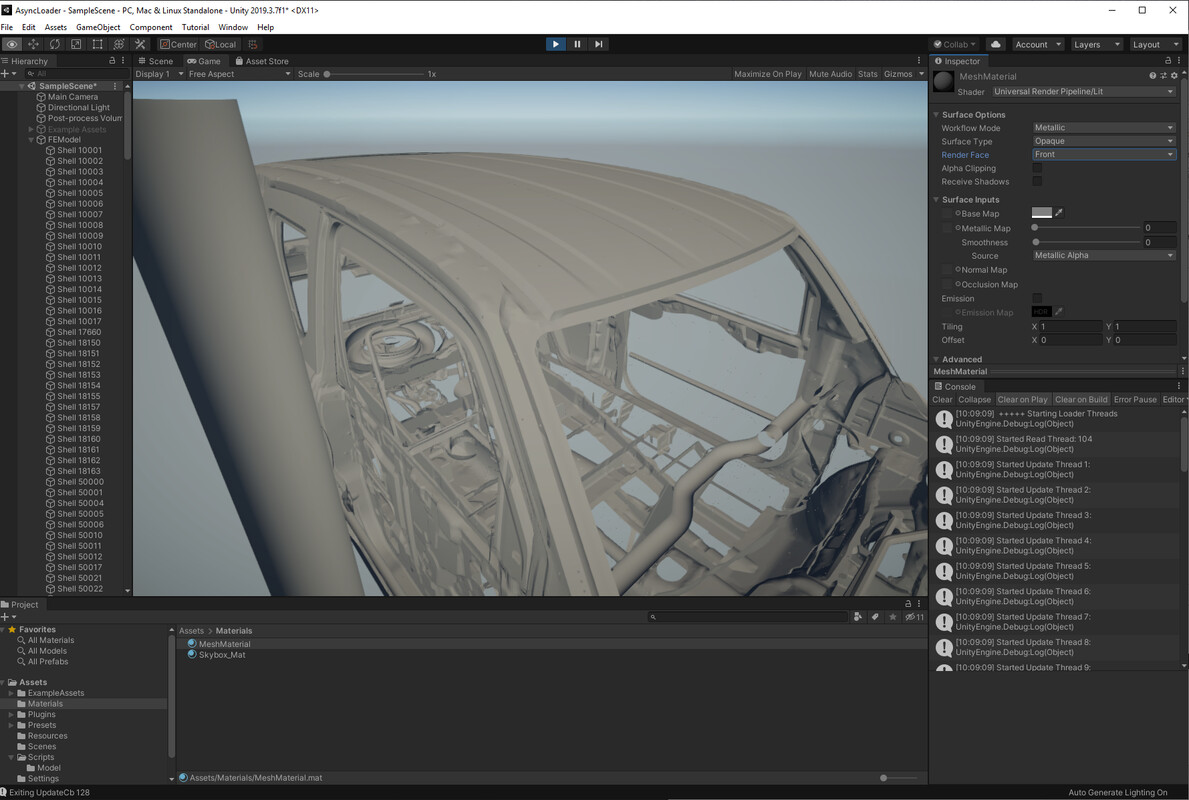Switch pivot between Center and Pivot mode
This screenshot has height=800, width=1189.
click(177, 44)
